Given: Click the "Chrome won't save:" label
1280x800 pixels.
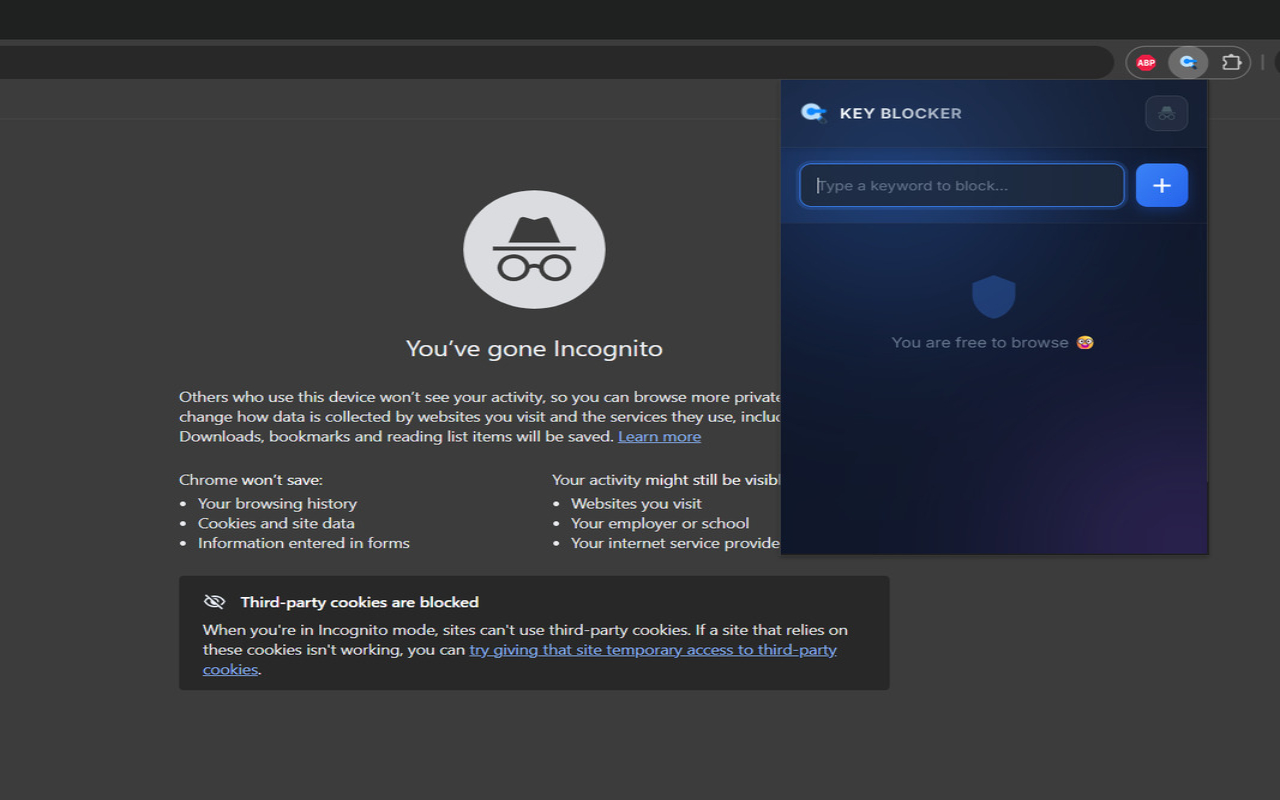Looking at the screenshot, I should pyautogui.click(x=251, y=480).
